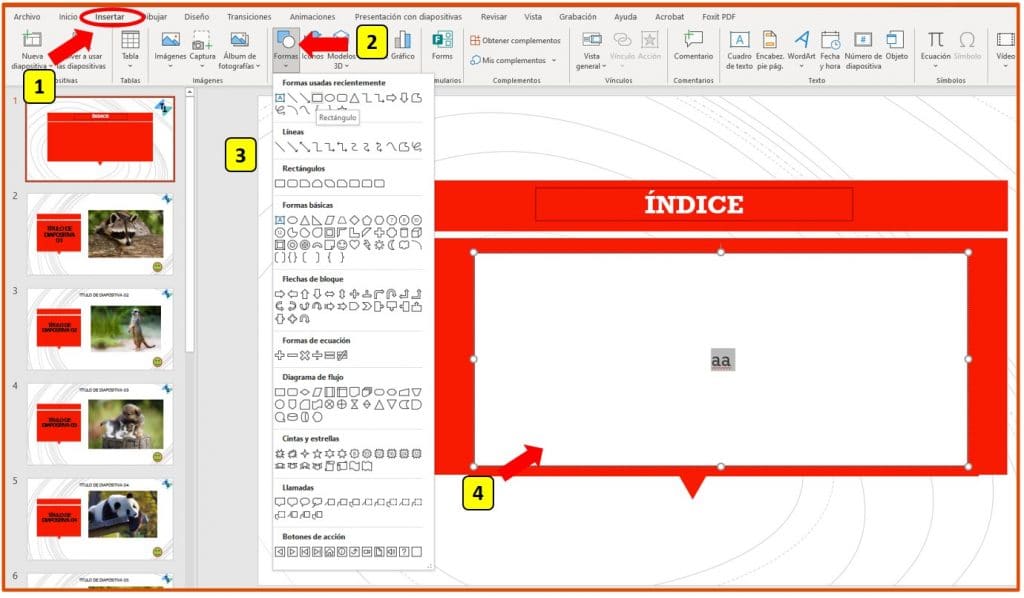The width and height of the screenshot is (1024, 598).
Task: Select slide 3 thumbnail with meerkat
Action: (100, 329)
